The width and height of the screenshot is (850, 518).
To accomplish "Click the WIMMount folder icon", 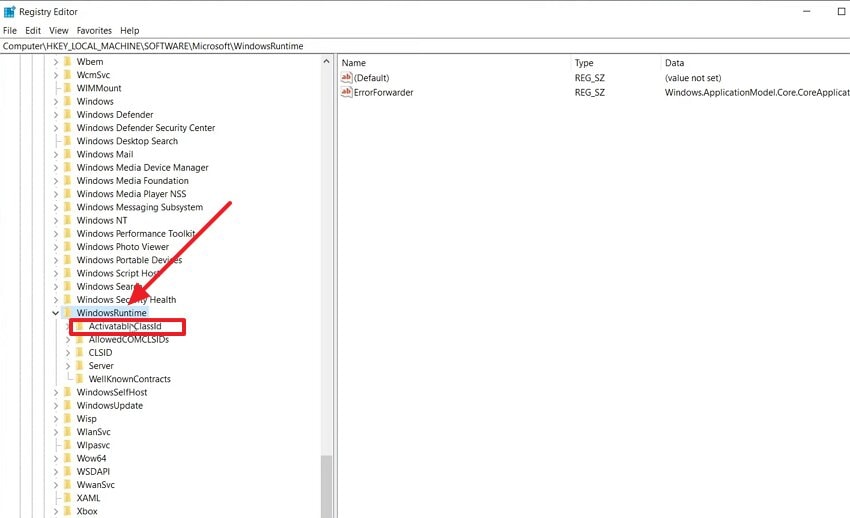I will coord(68,88).
